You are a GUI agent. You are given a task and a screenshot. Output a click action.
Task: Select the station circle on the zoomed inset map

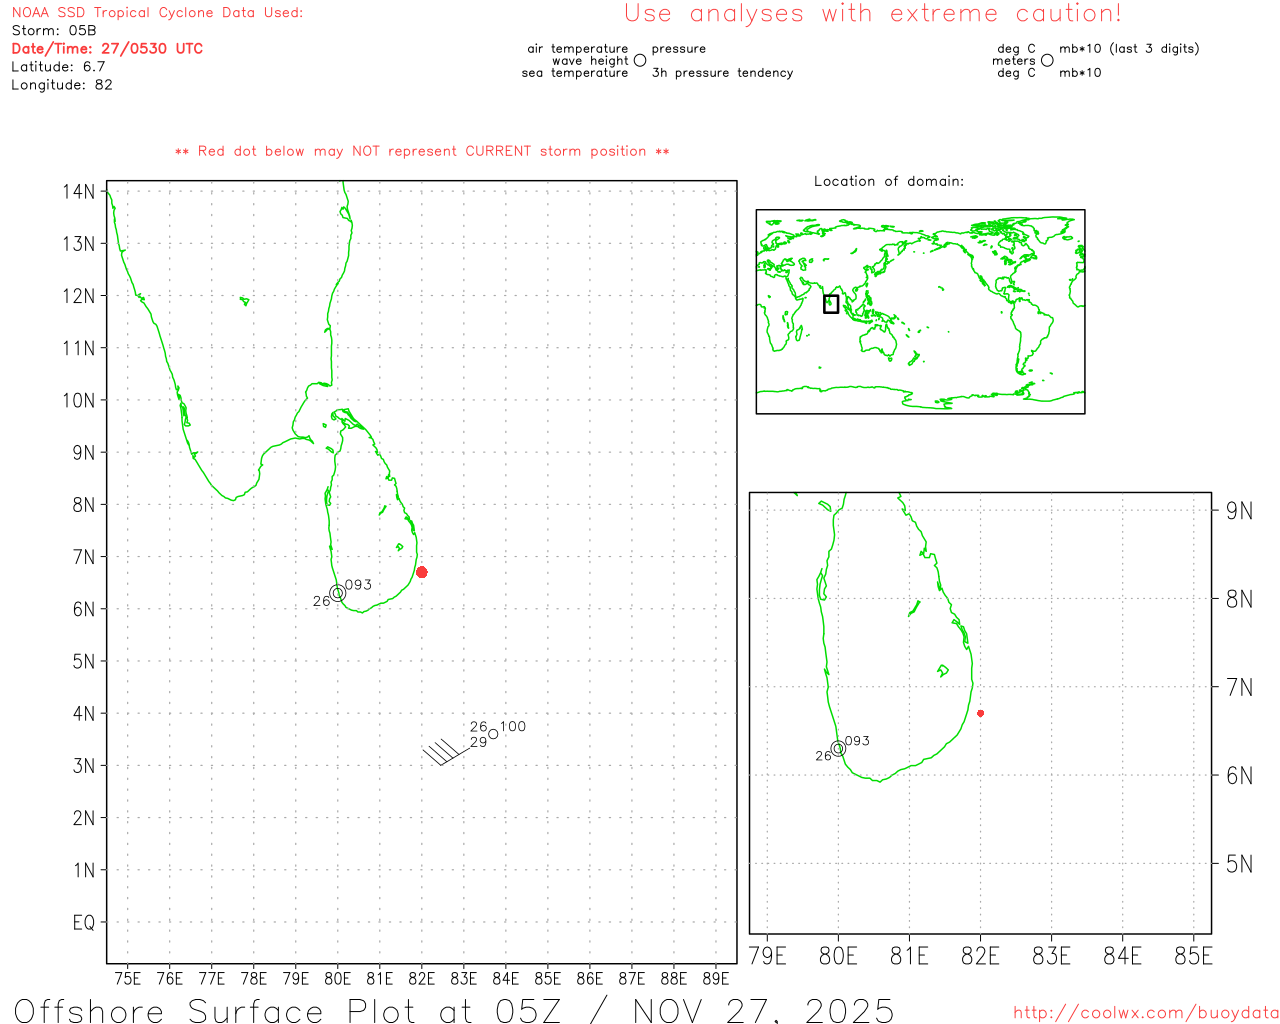(838, 748)
